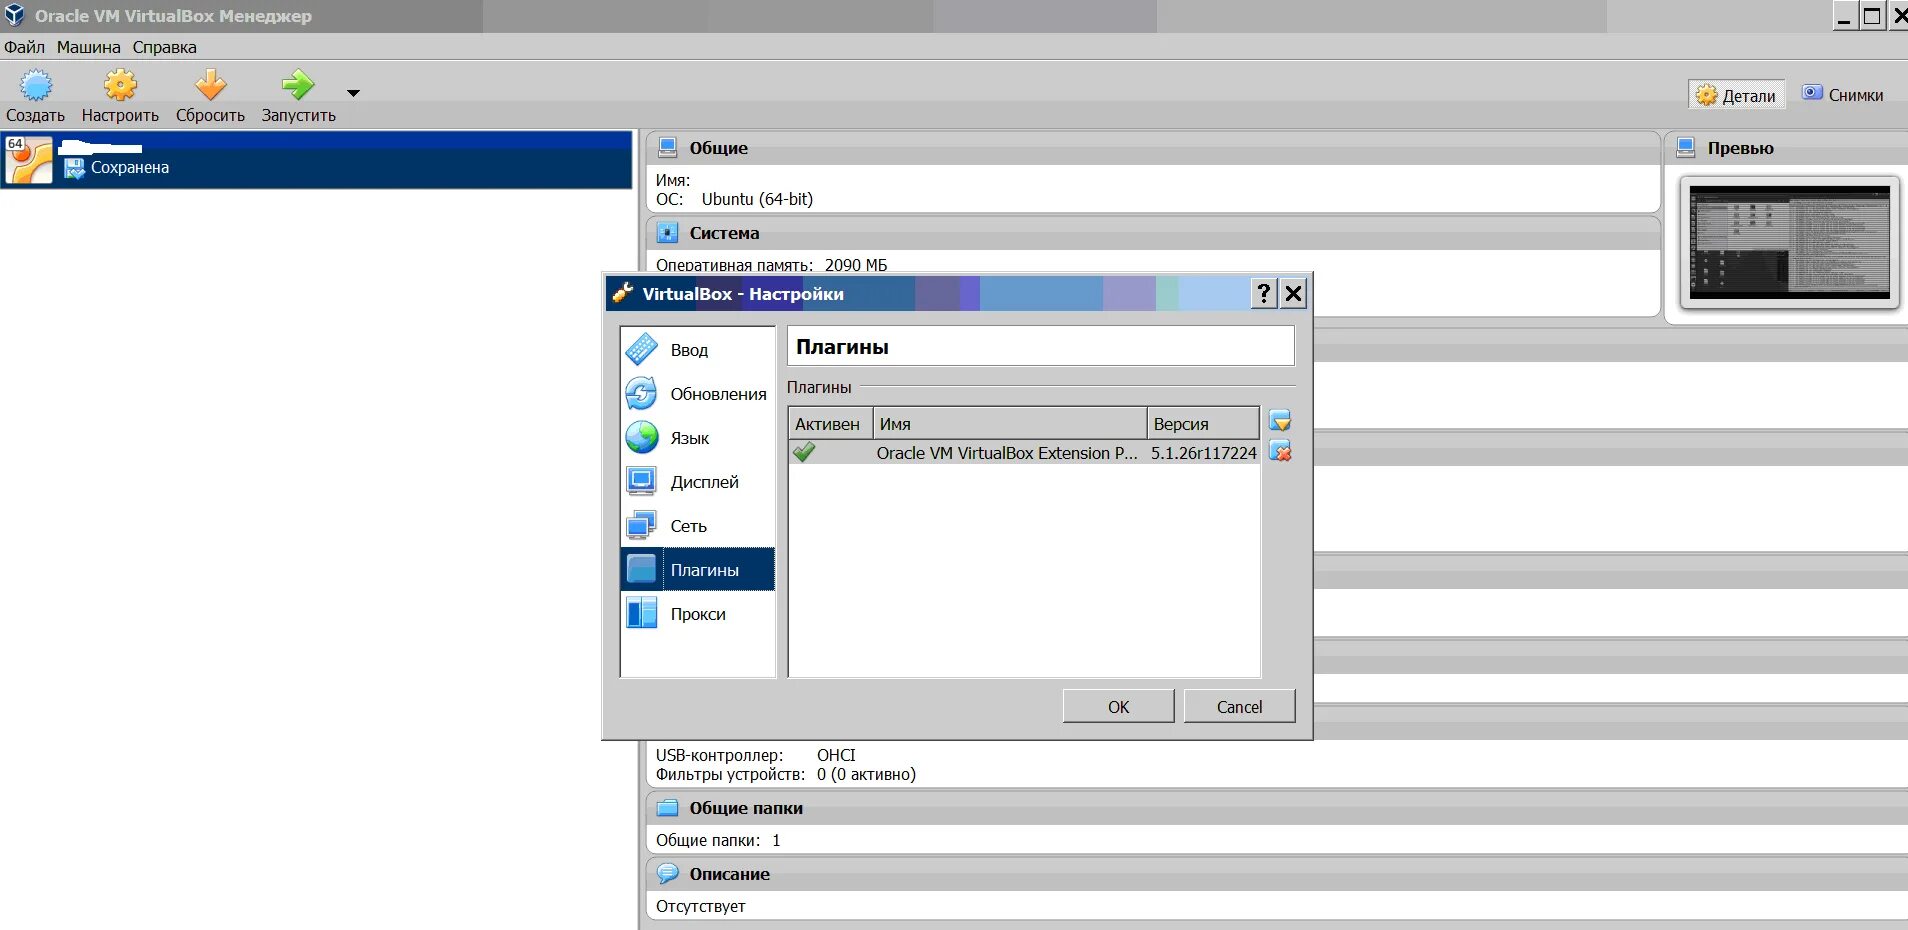Click the Общие section header icon
This screenshot has height=930, width=1908.
click(x=667, y=148)
